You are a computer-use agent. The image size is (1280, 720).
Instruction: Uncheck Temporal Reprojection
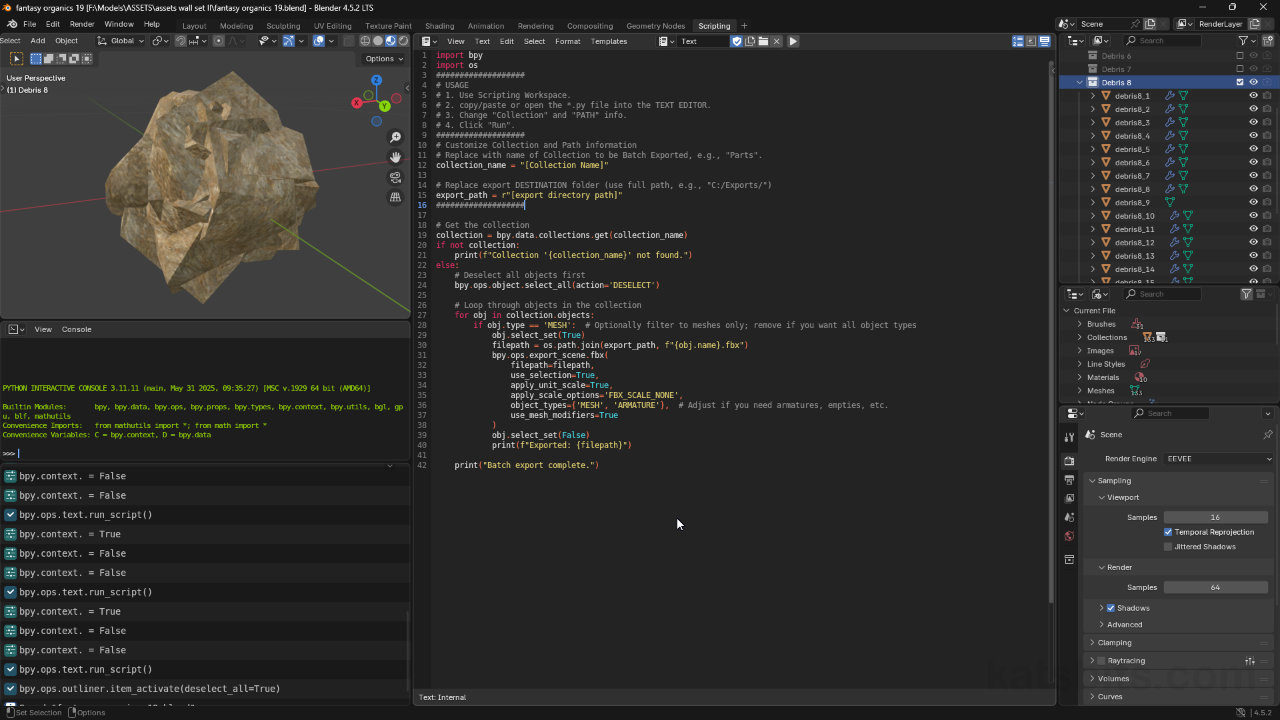tap(1169, 532)
